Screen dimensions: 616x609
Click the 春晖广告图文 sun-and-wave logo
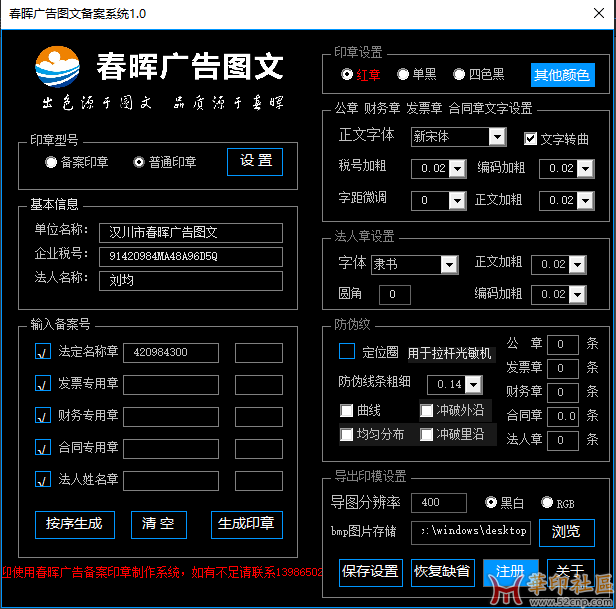pos(57,67)
